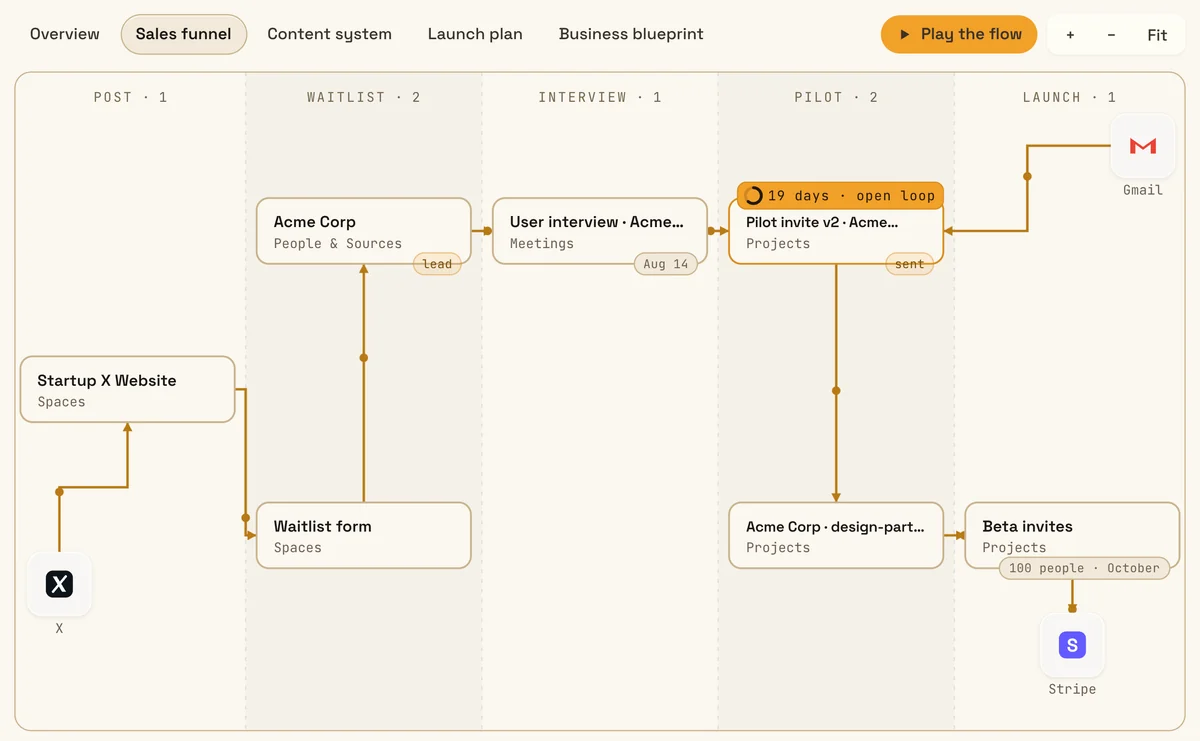
Task: Click the Gmail label text
Action: point(1143,190)
